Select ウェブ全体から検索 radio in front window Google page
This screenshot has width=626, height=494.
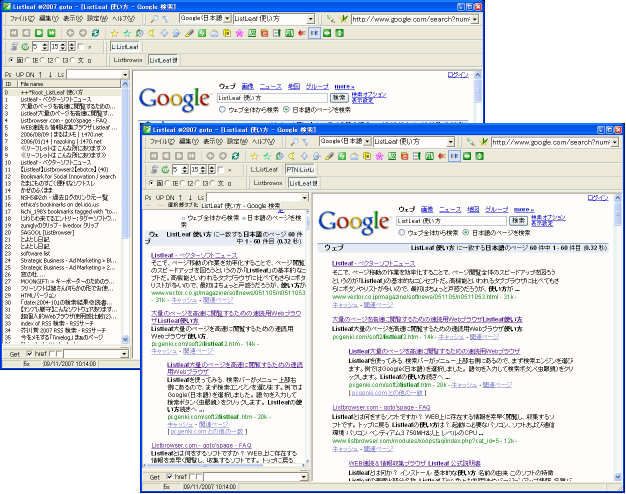coord(402,233)
